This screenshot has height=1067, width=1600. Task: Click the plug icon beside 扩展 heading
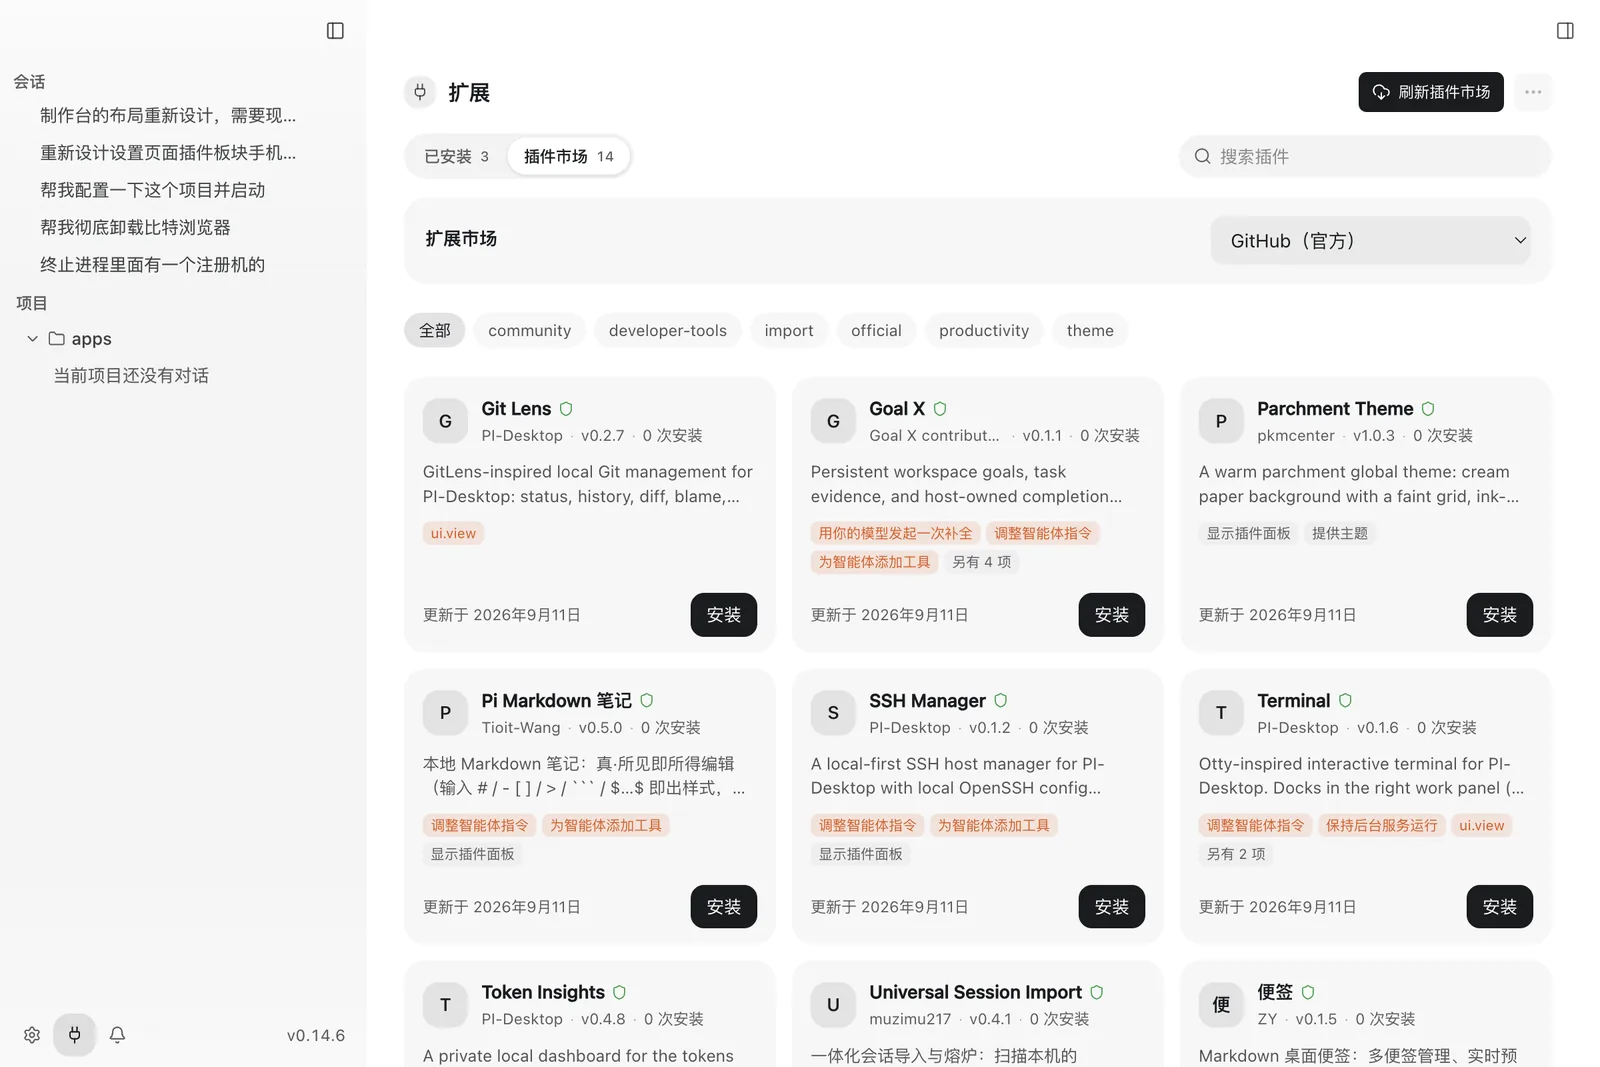pos(420,92)
